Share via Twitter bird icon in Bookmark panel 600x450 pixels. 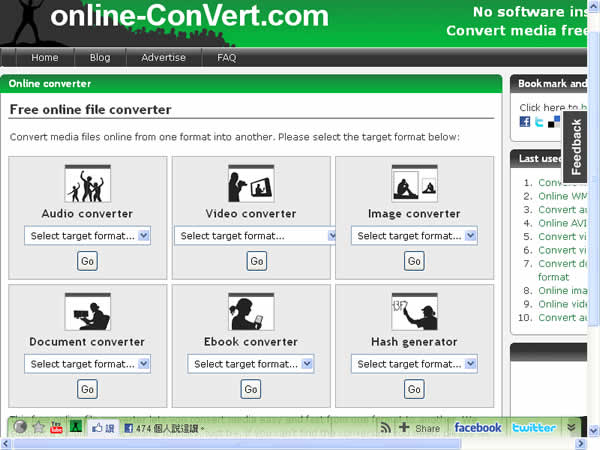click(x=539, y=122)
